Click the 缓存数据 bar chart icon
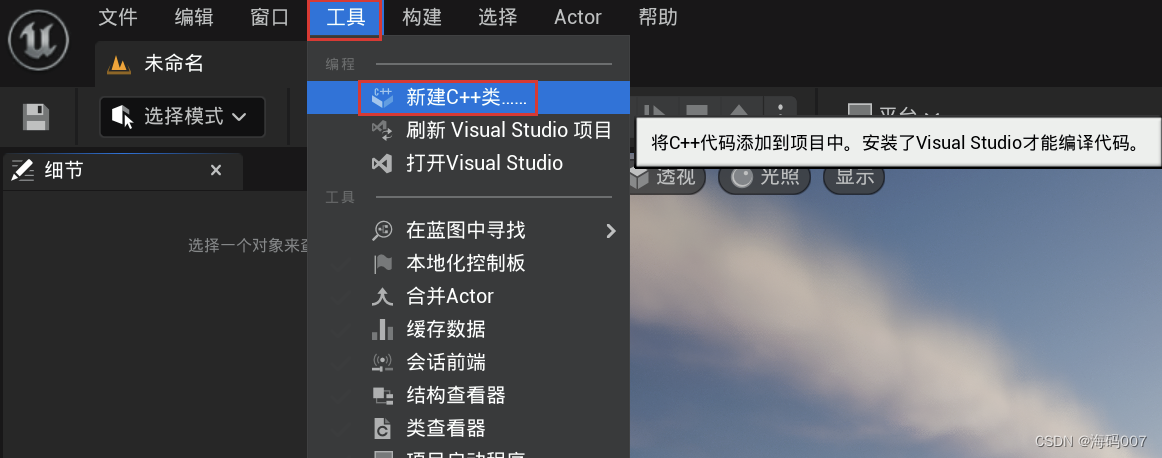 382,329
